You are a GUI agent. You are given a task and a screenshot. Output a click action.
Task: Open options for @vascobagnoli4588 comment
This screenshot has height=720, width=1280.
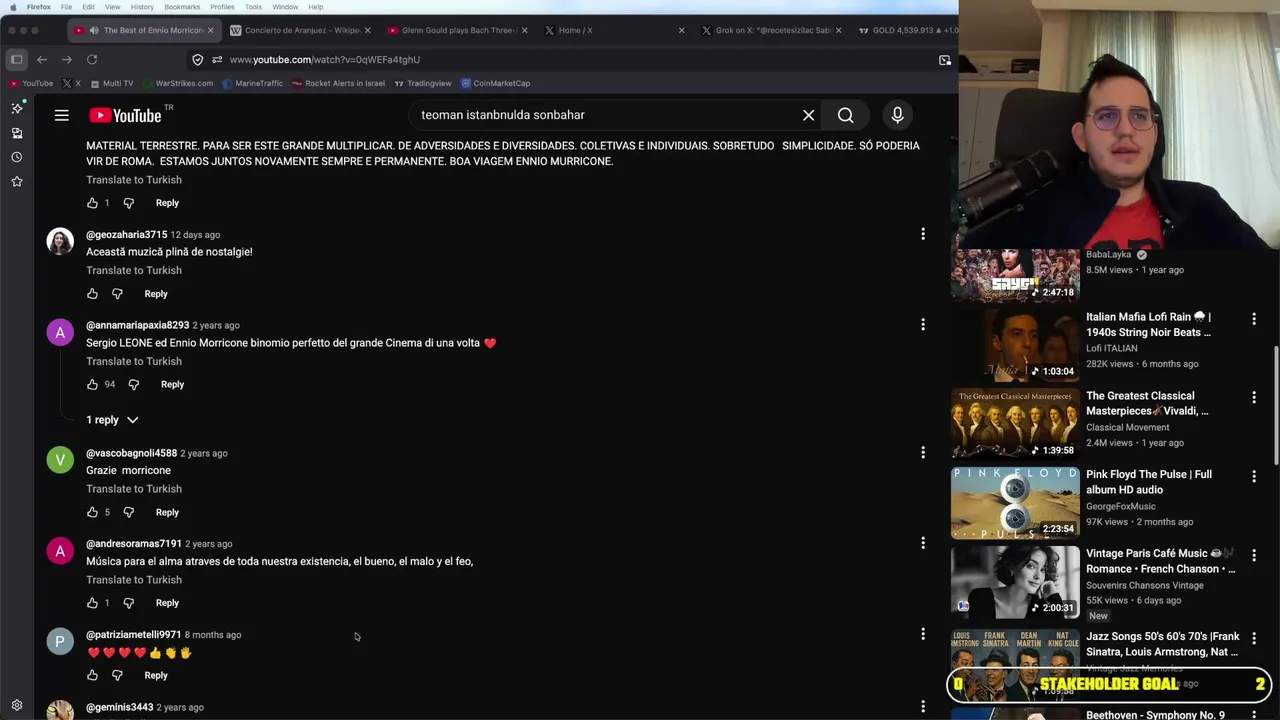pyautogui.click(x=923, y=452)
